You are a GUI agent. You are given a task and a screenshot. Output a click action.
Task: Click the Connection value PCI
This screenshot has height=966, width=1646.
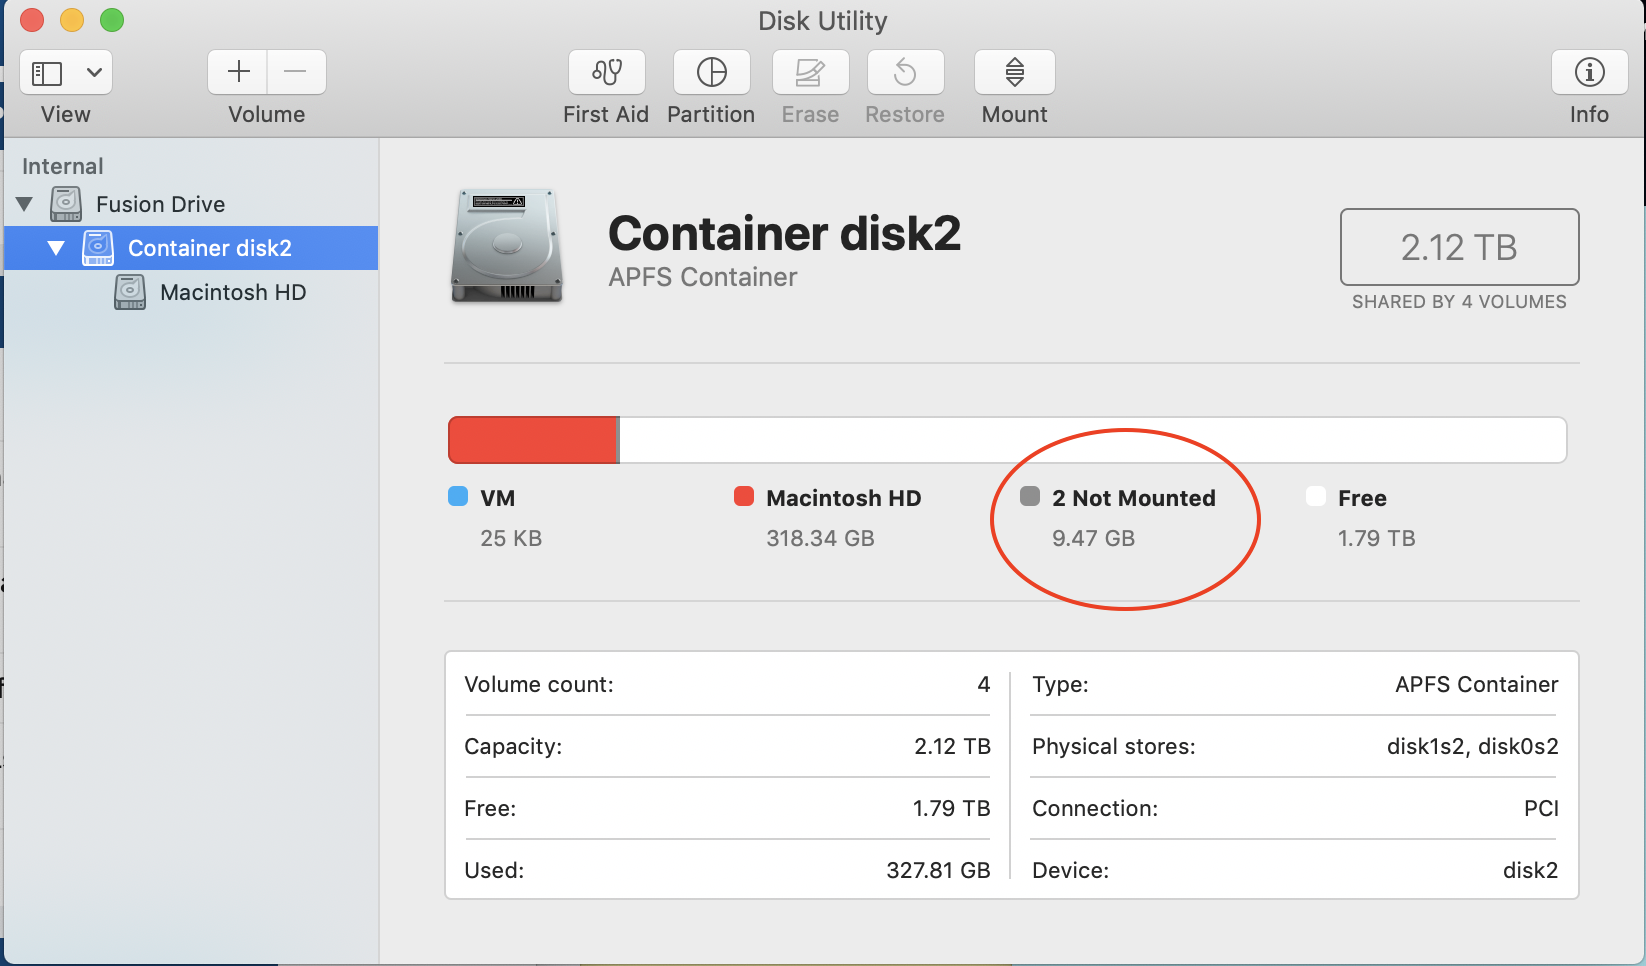[x=1541, y=808]
